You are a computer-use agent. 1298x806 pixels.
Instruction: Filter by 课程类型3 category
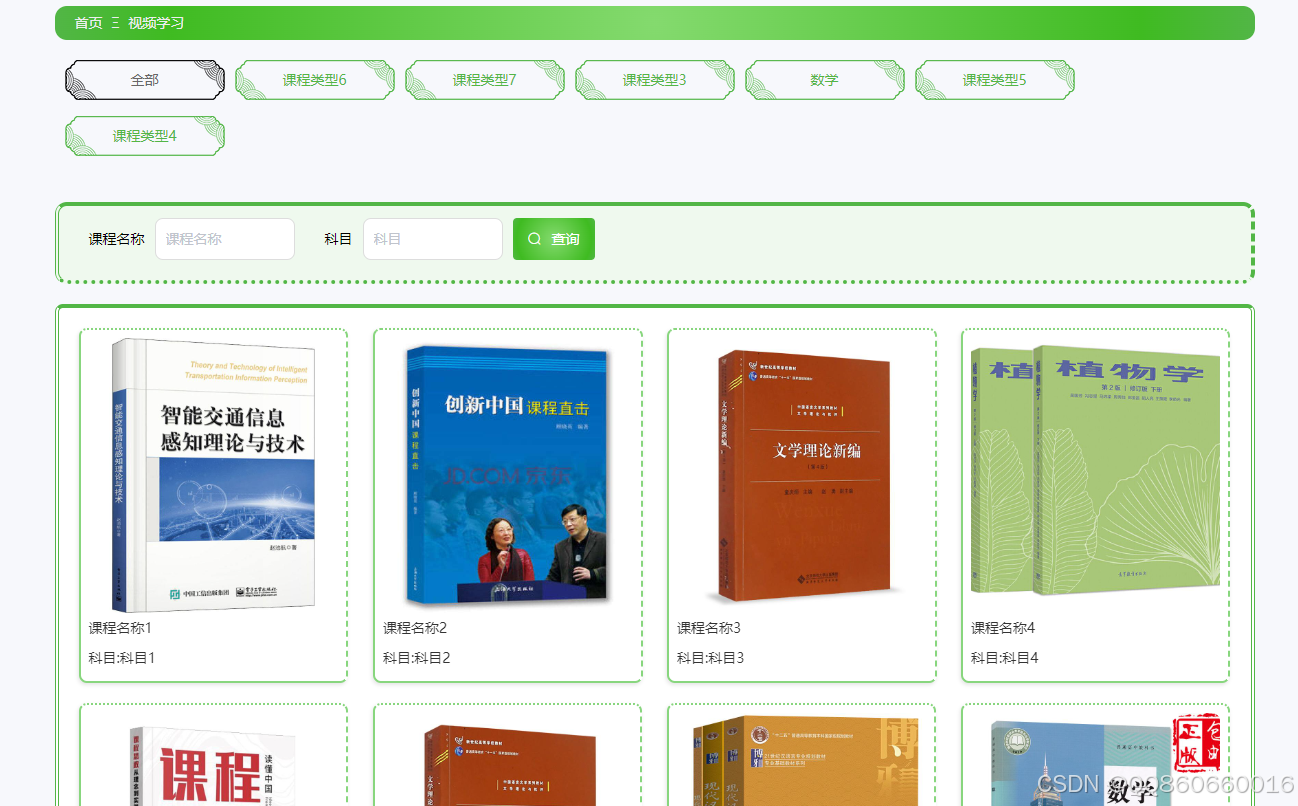[655, 80]
